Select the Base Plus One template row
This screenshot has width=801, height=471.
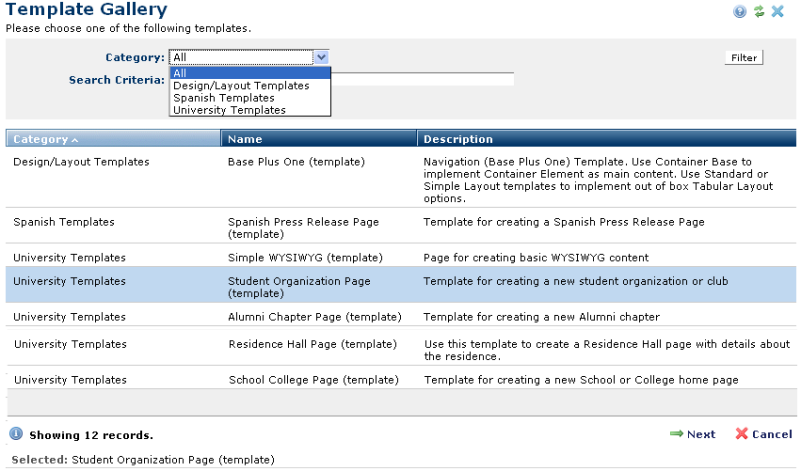coord(296,161)
